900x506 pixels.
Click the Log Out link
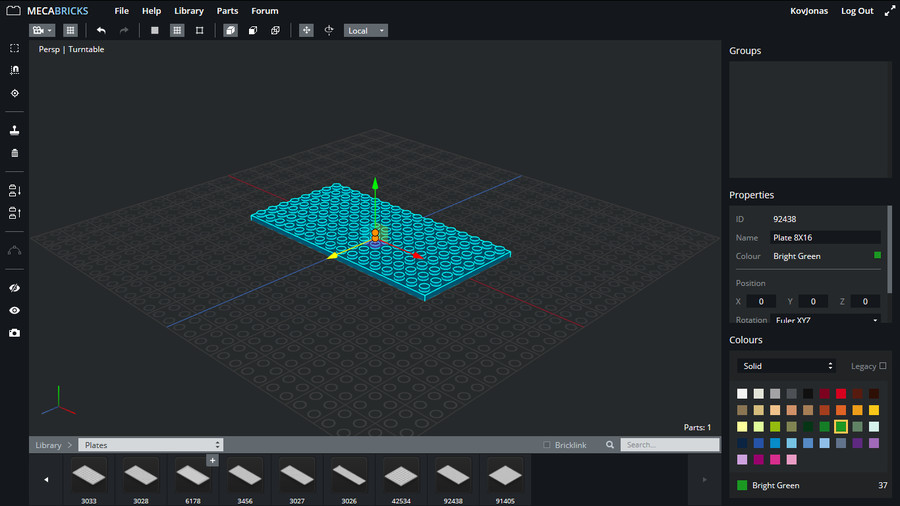click(857, 11)
